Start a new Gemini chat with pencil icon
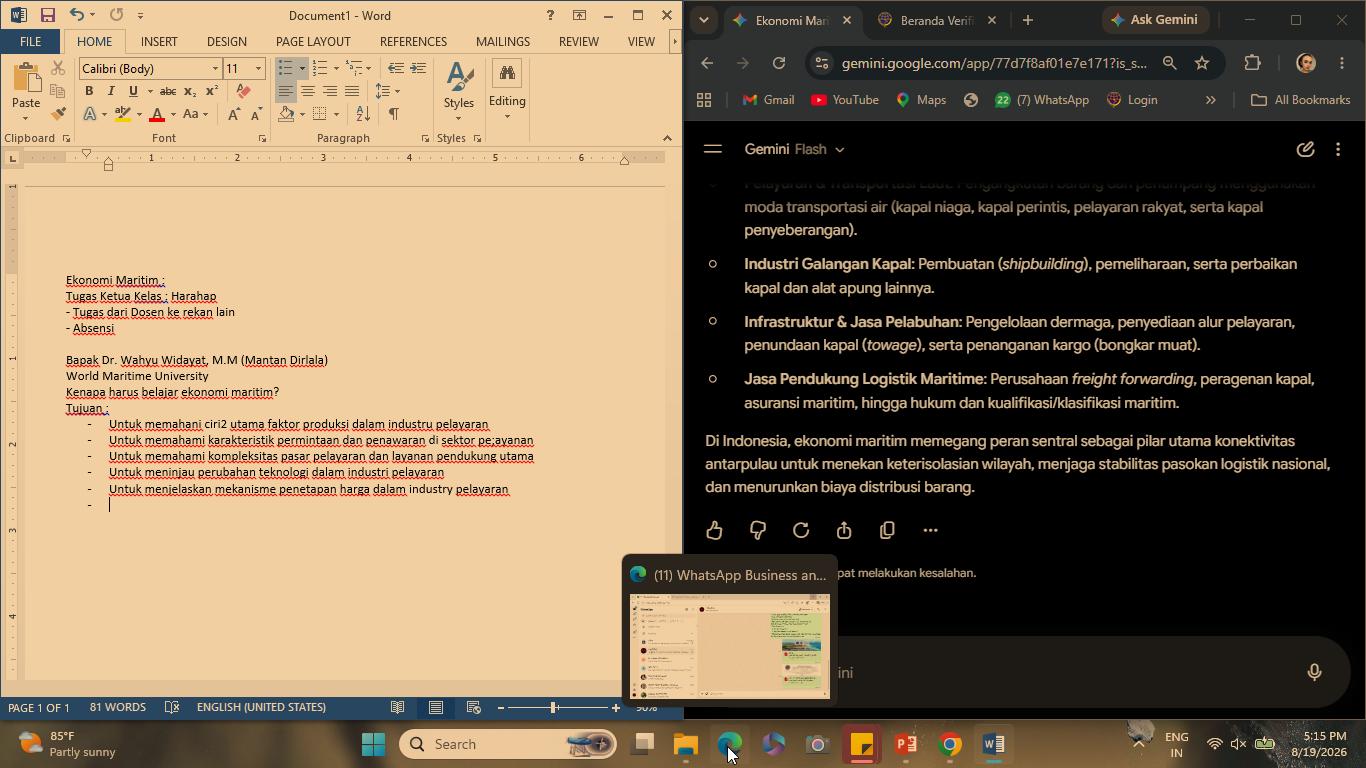 point(1305,149)
